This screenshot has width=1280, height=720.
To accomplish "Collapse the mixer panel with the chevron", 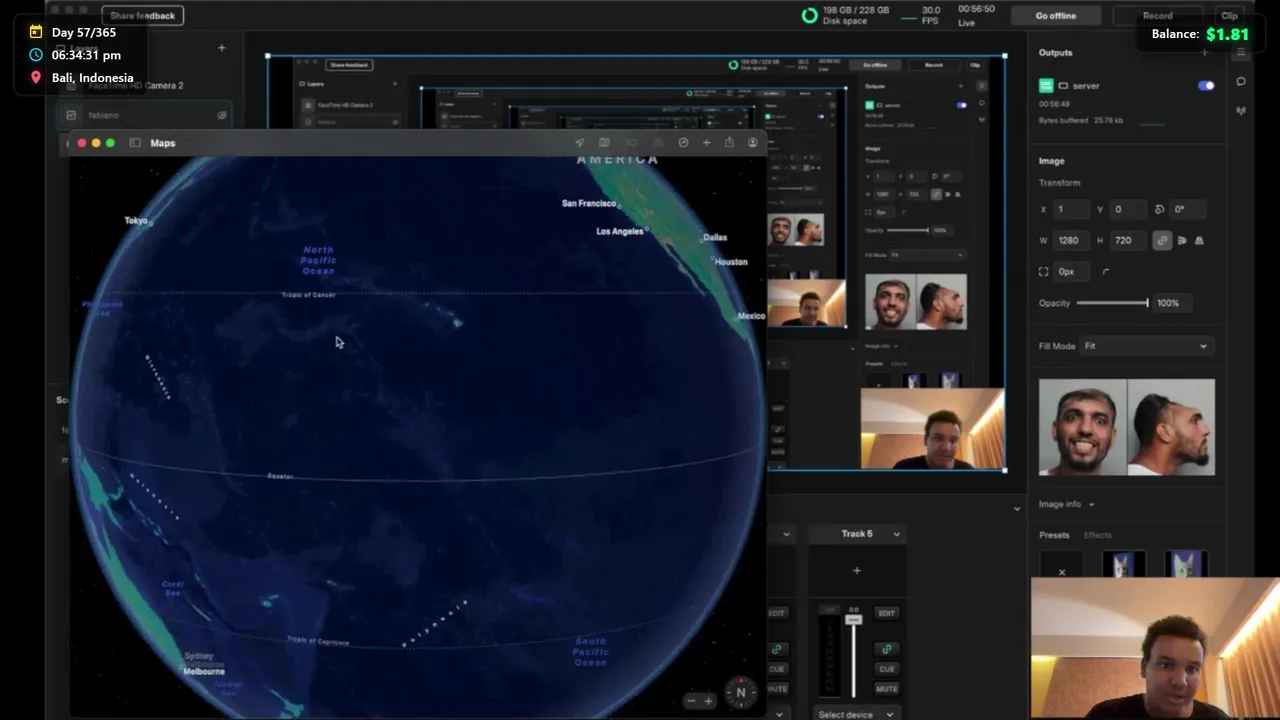I will pos(1017,509).
